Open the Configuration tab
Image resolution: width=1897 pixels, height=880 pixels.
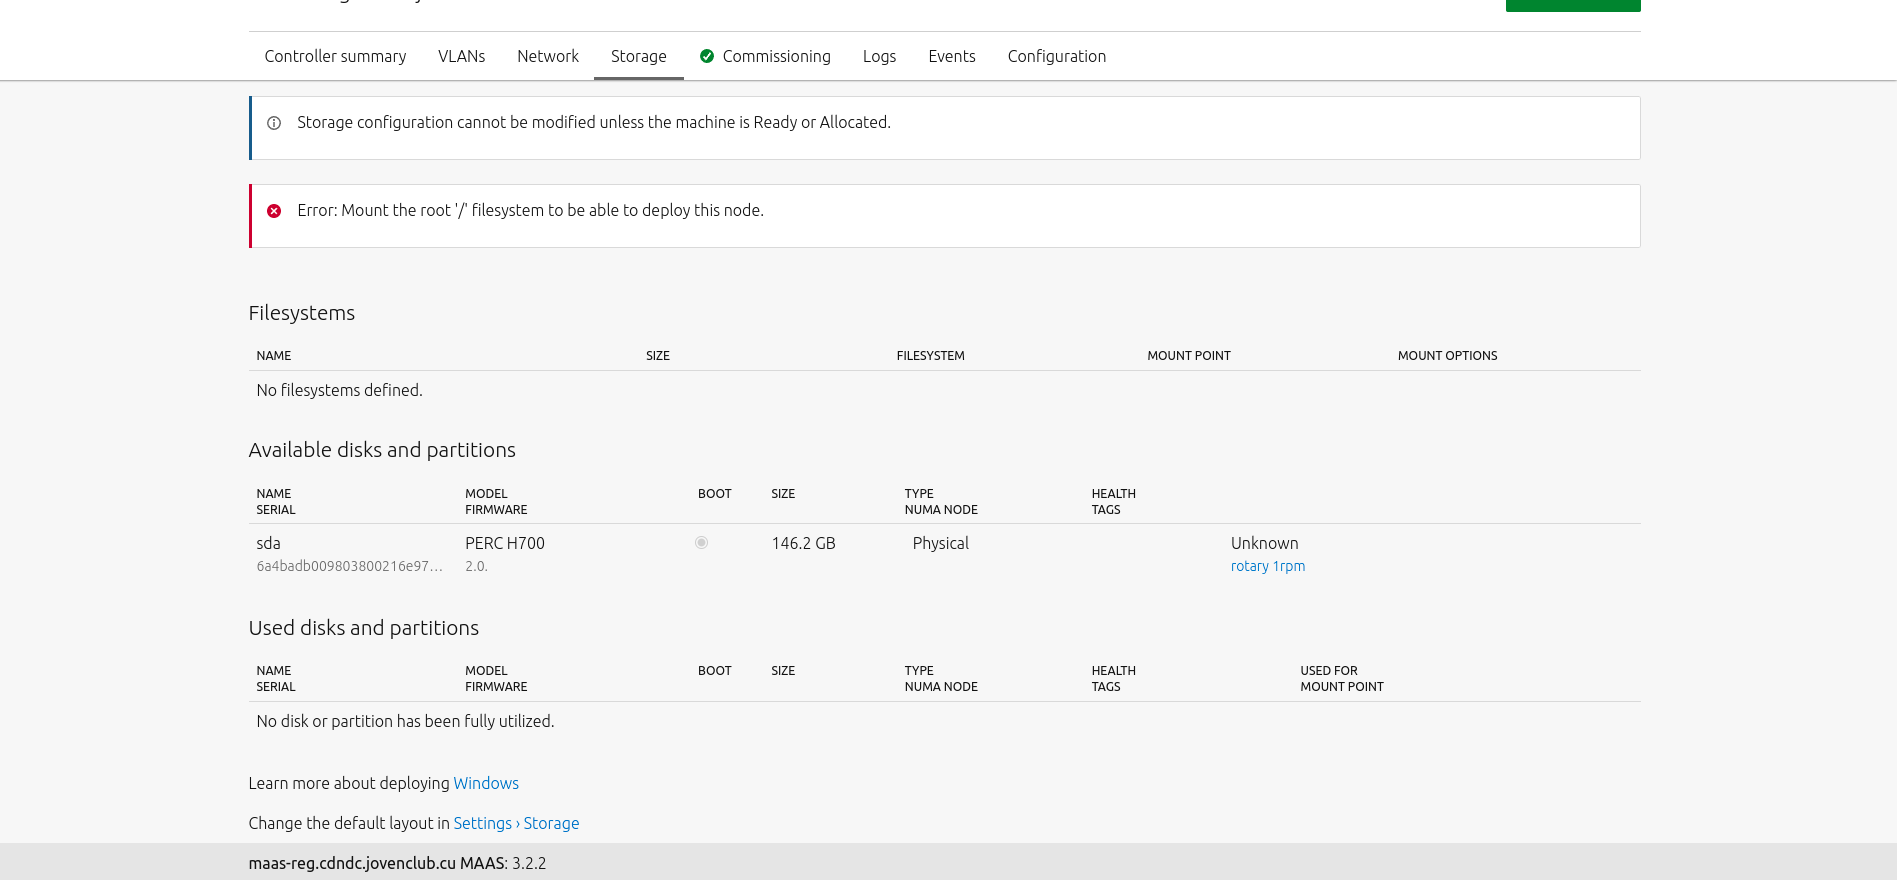tap(1056, 56)
